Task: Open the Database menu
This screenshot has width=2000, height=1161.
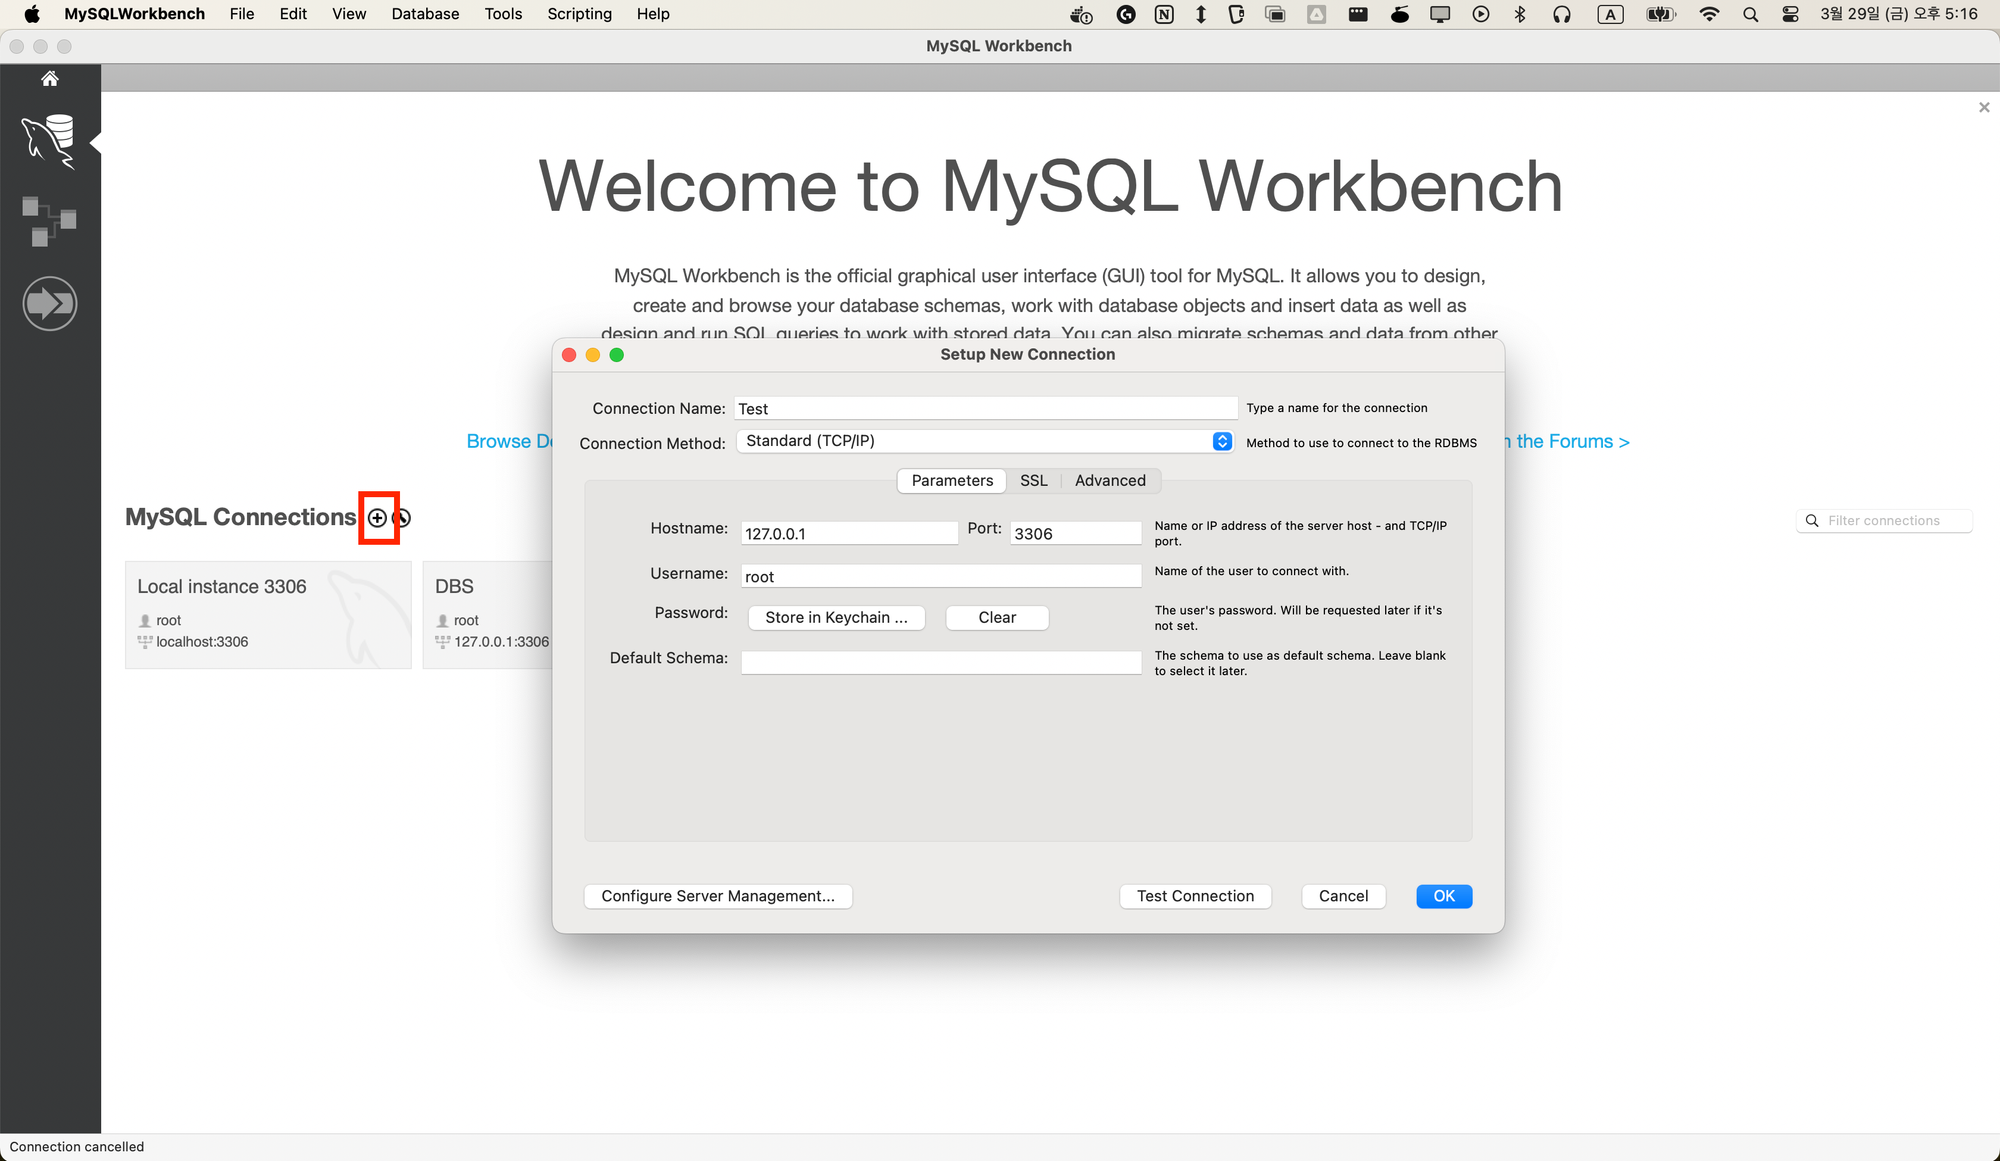Action: 425,14
